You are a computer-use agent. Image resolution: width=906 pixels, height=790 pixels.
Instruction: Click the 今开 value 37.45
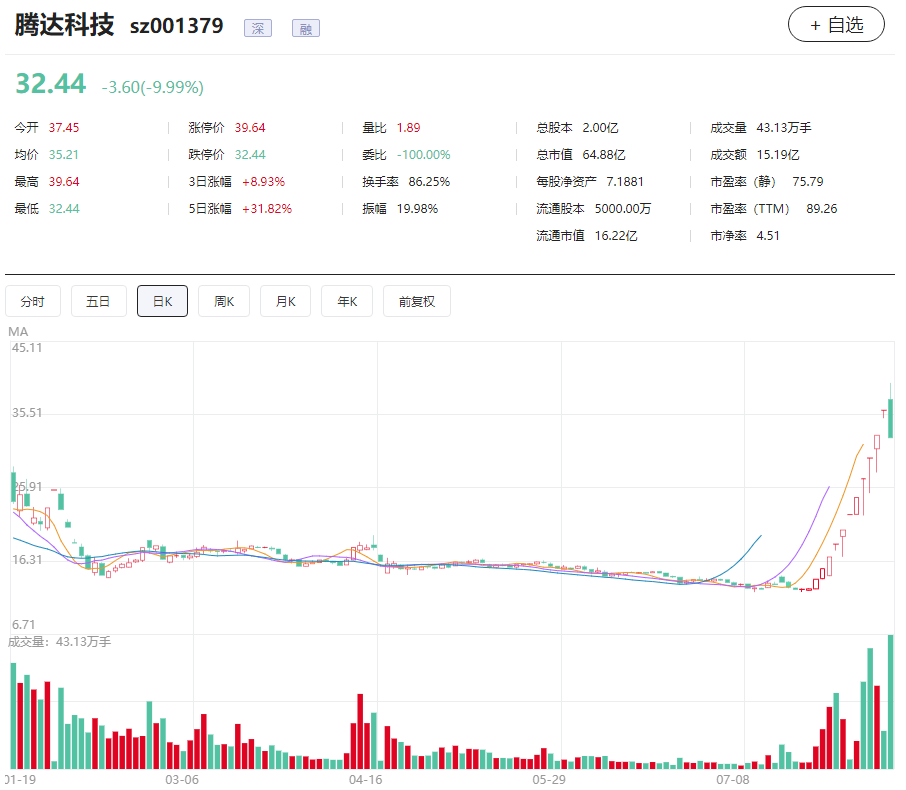(64, 128)
